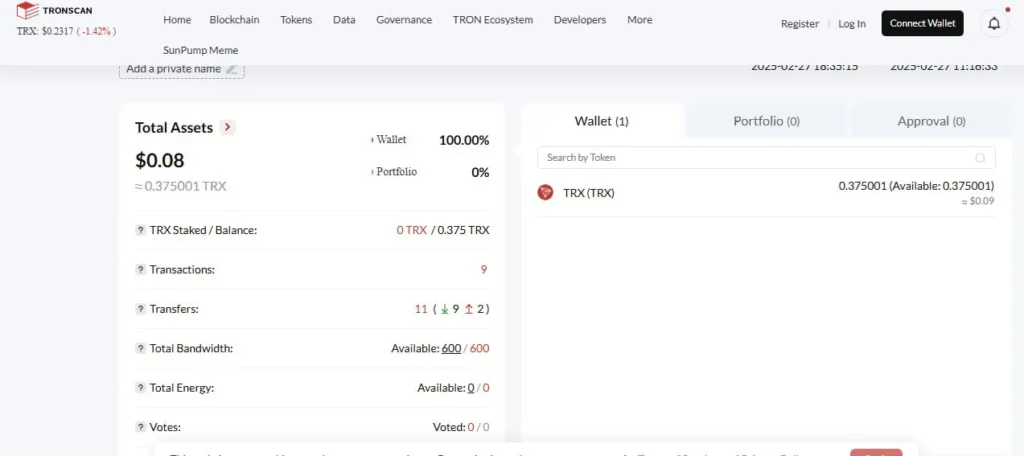Open the Blockchain dropdown menu
This screenshot has width=1024, height=456.
click(232, 20)
